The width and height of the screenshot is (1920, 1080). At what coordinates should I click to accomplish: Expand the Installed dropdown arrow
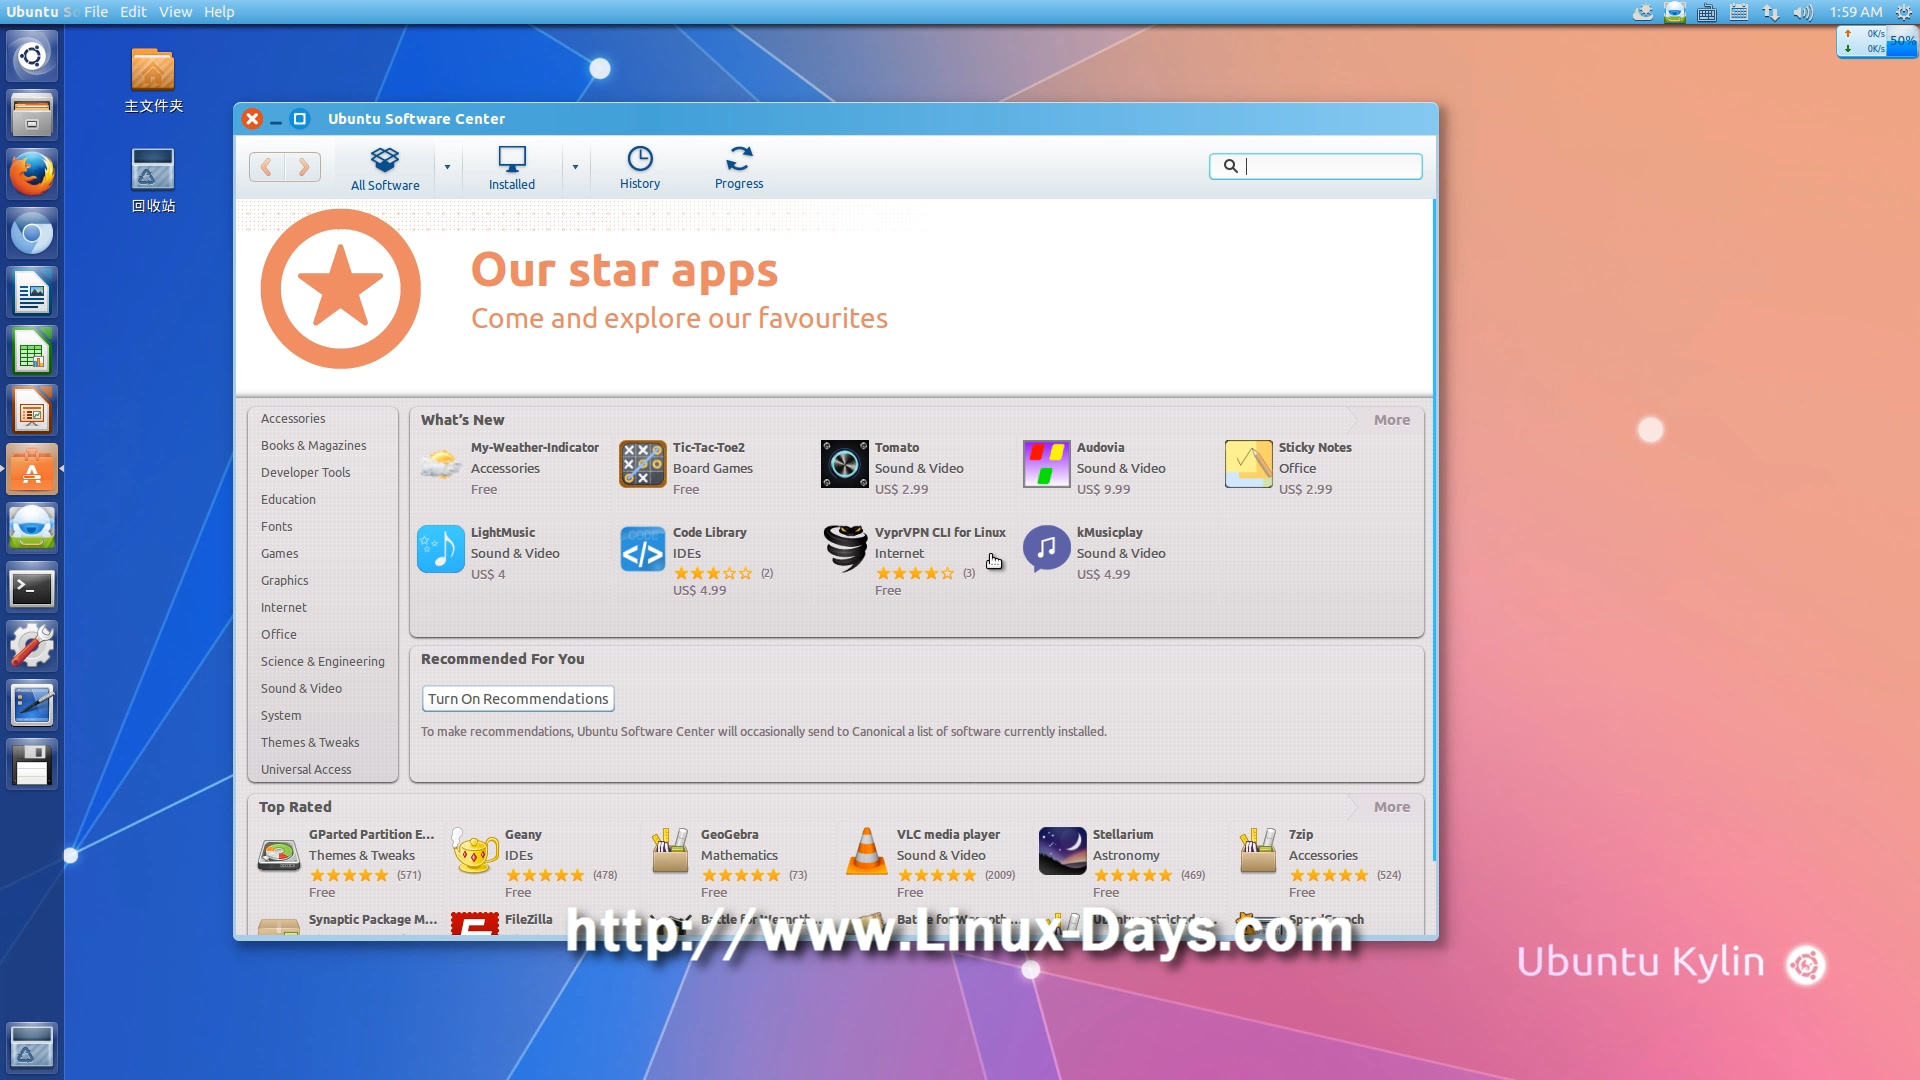[575, 168]
